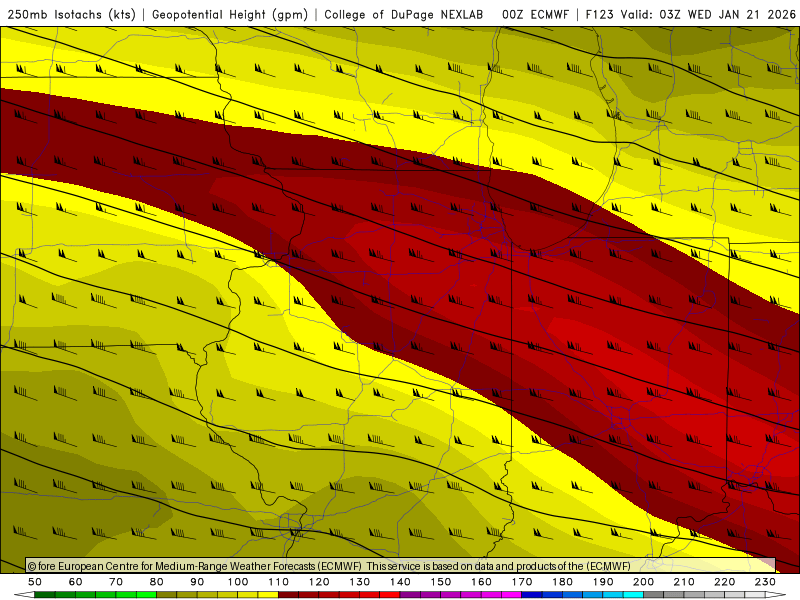Click the '220' label on the color scale
Screen dimensions: 800x600
(724, 582)
